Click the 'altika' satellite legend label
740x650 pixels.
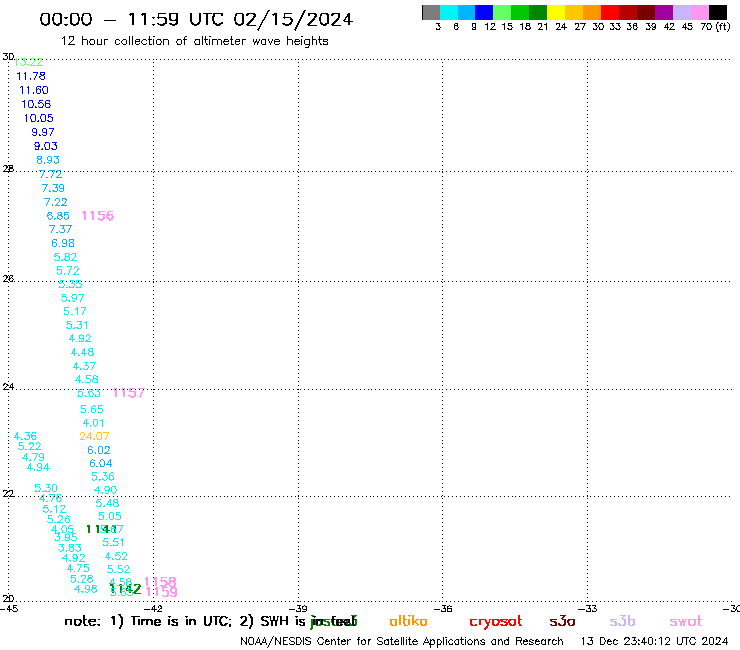pyautogui.click(x=408, y=621)
